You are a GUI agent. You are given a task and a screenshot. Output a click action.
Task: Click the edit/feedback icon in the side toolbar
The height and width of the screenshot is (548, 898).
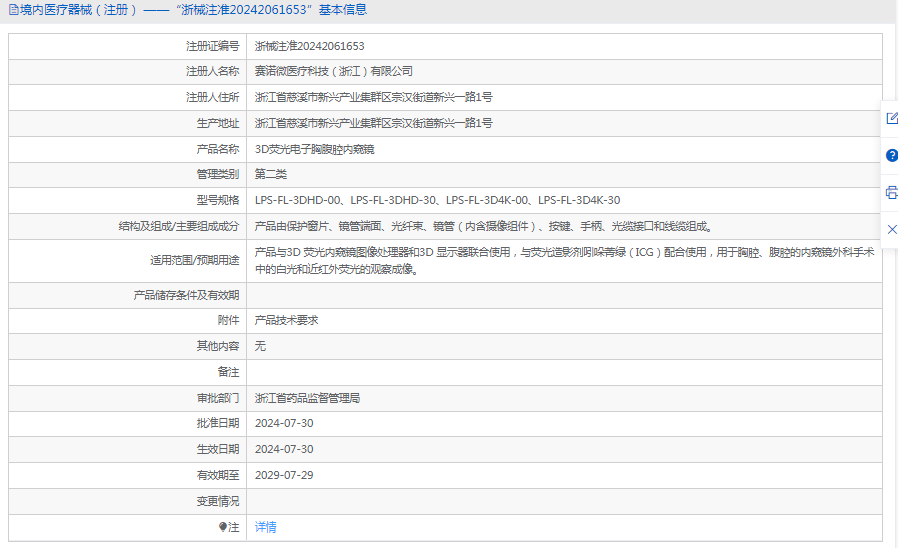pos(892,118)
